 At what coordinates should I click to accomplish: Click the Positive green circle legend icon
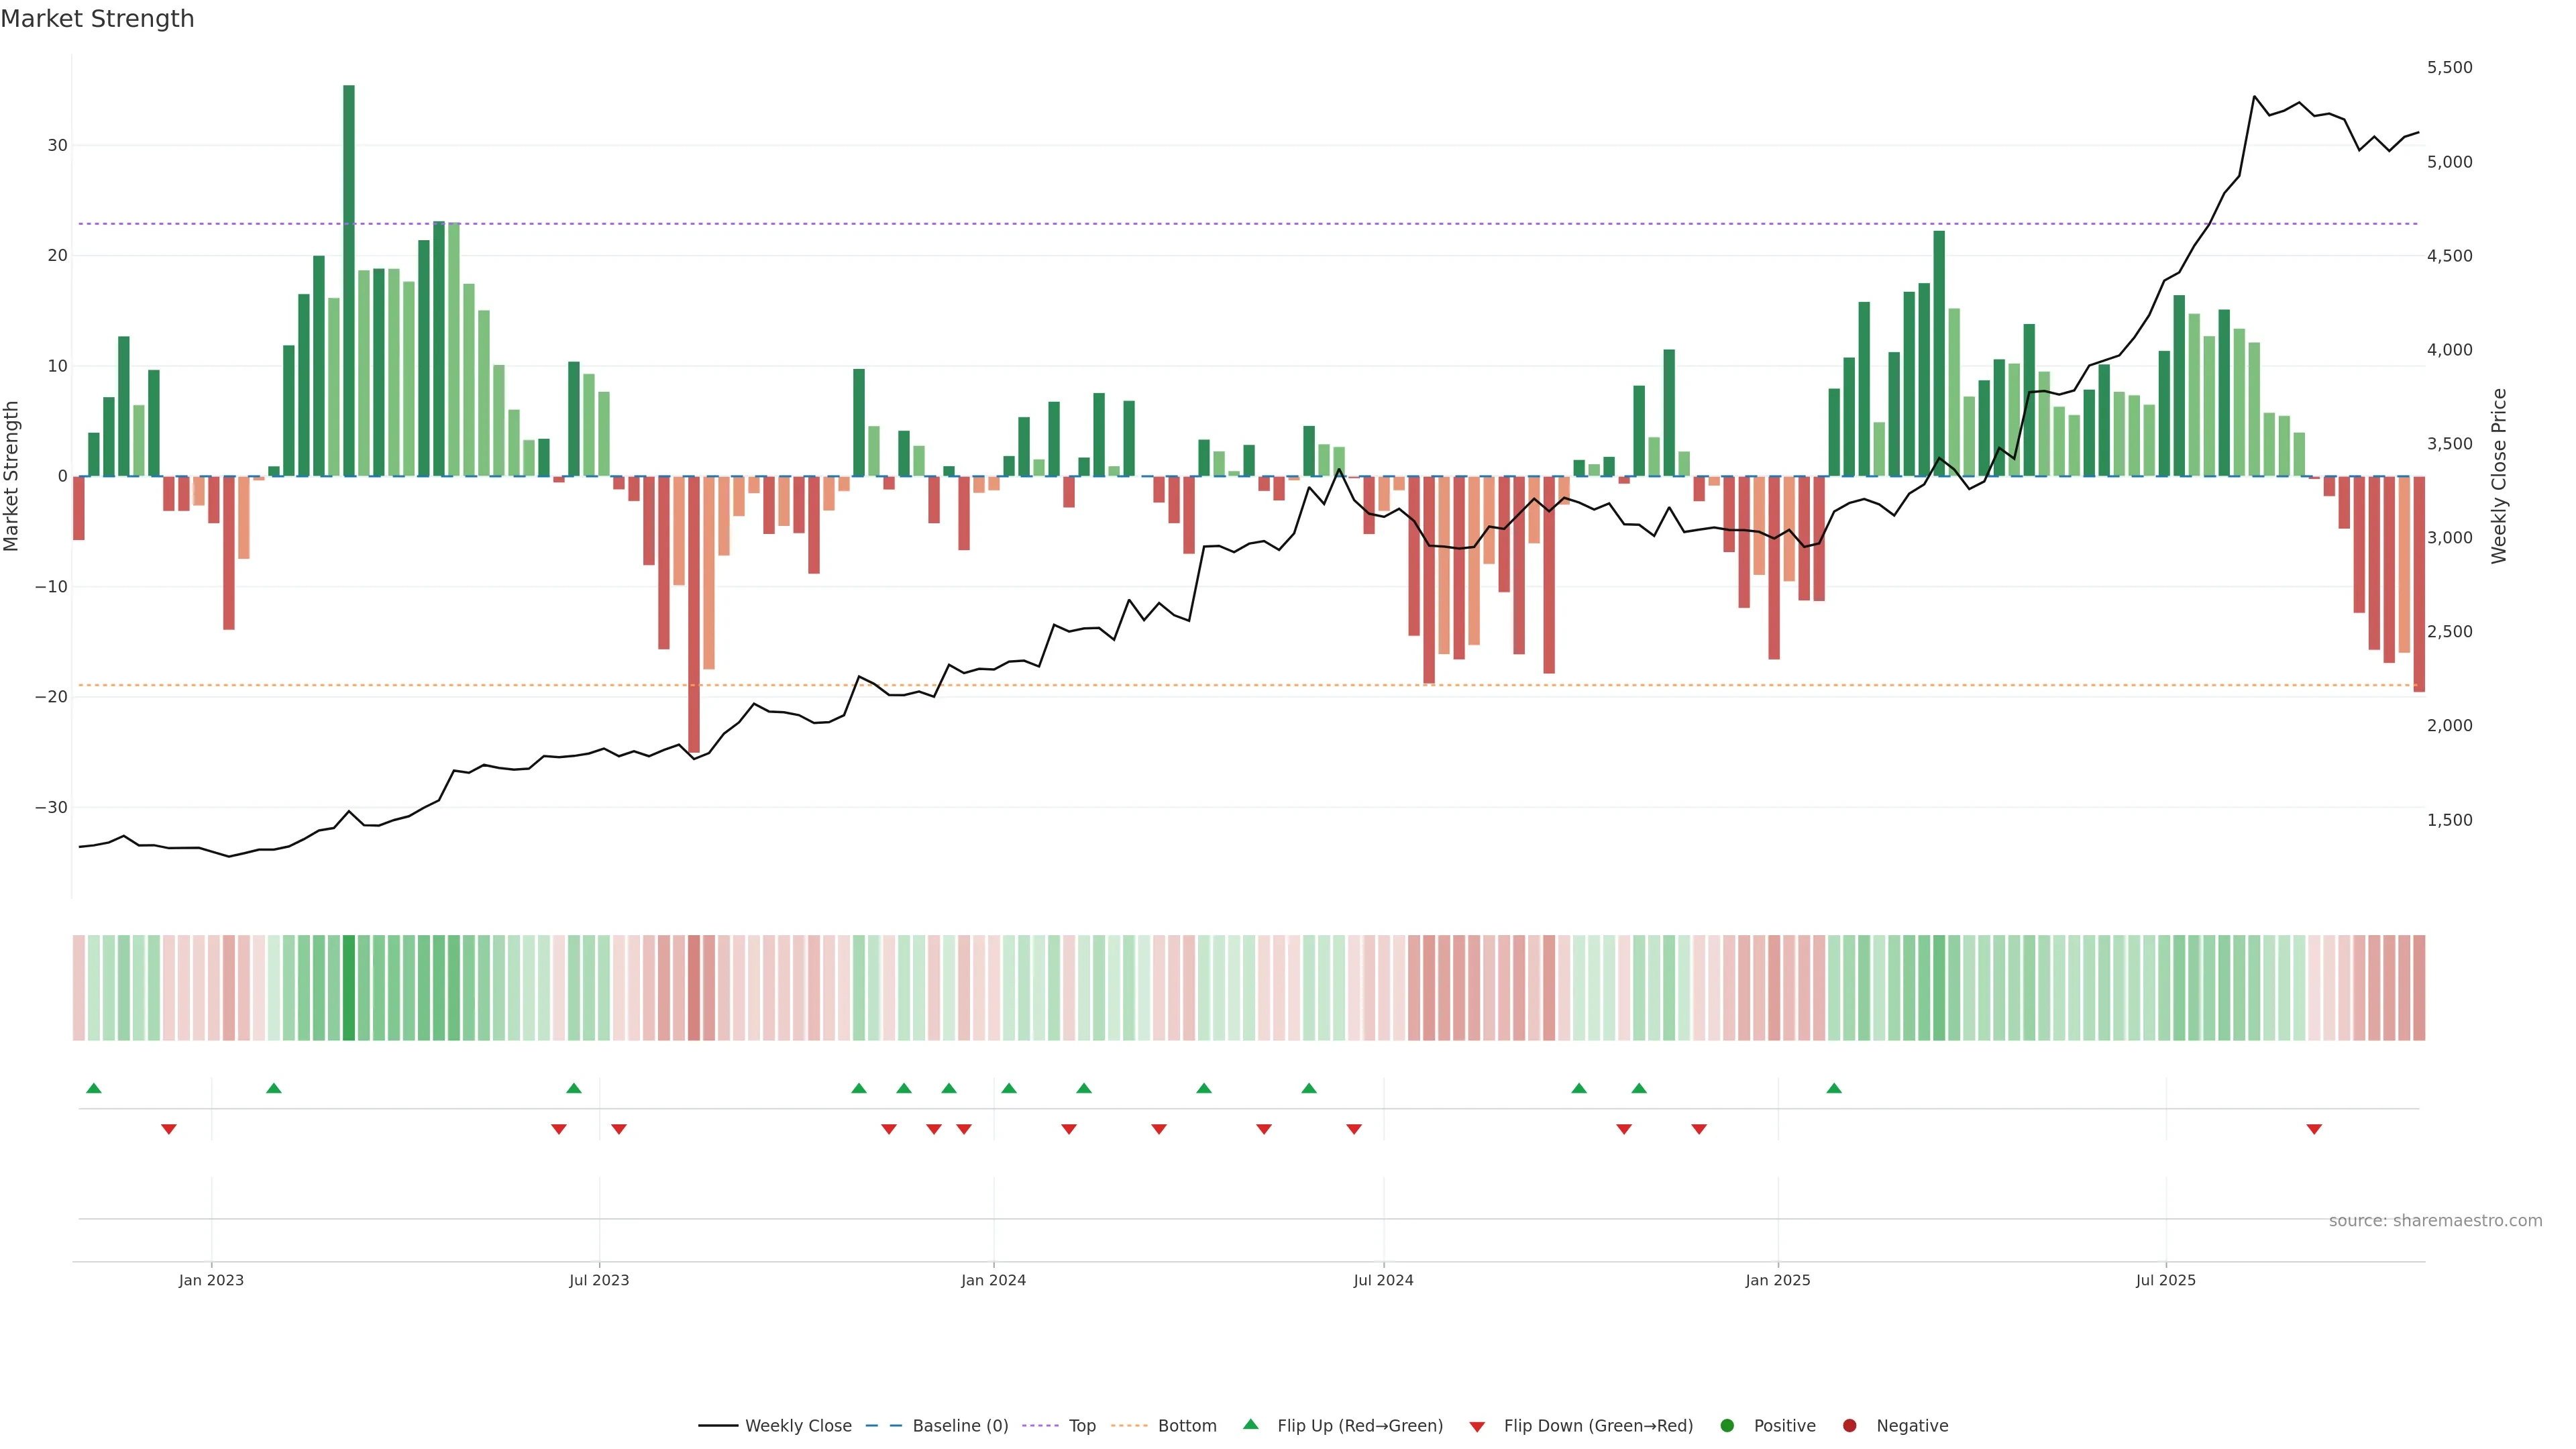point(1727,1426)
